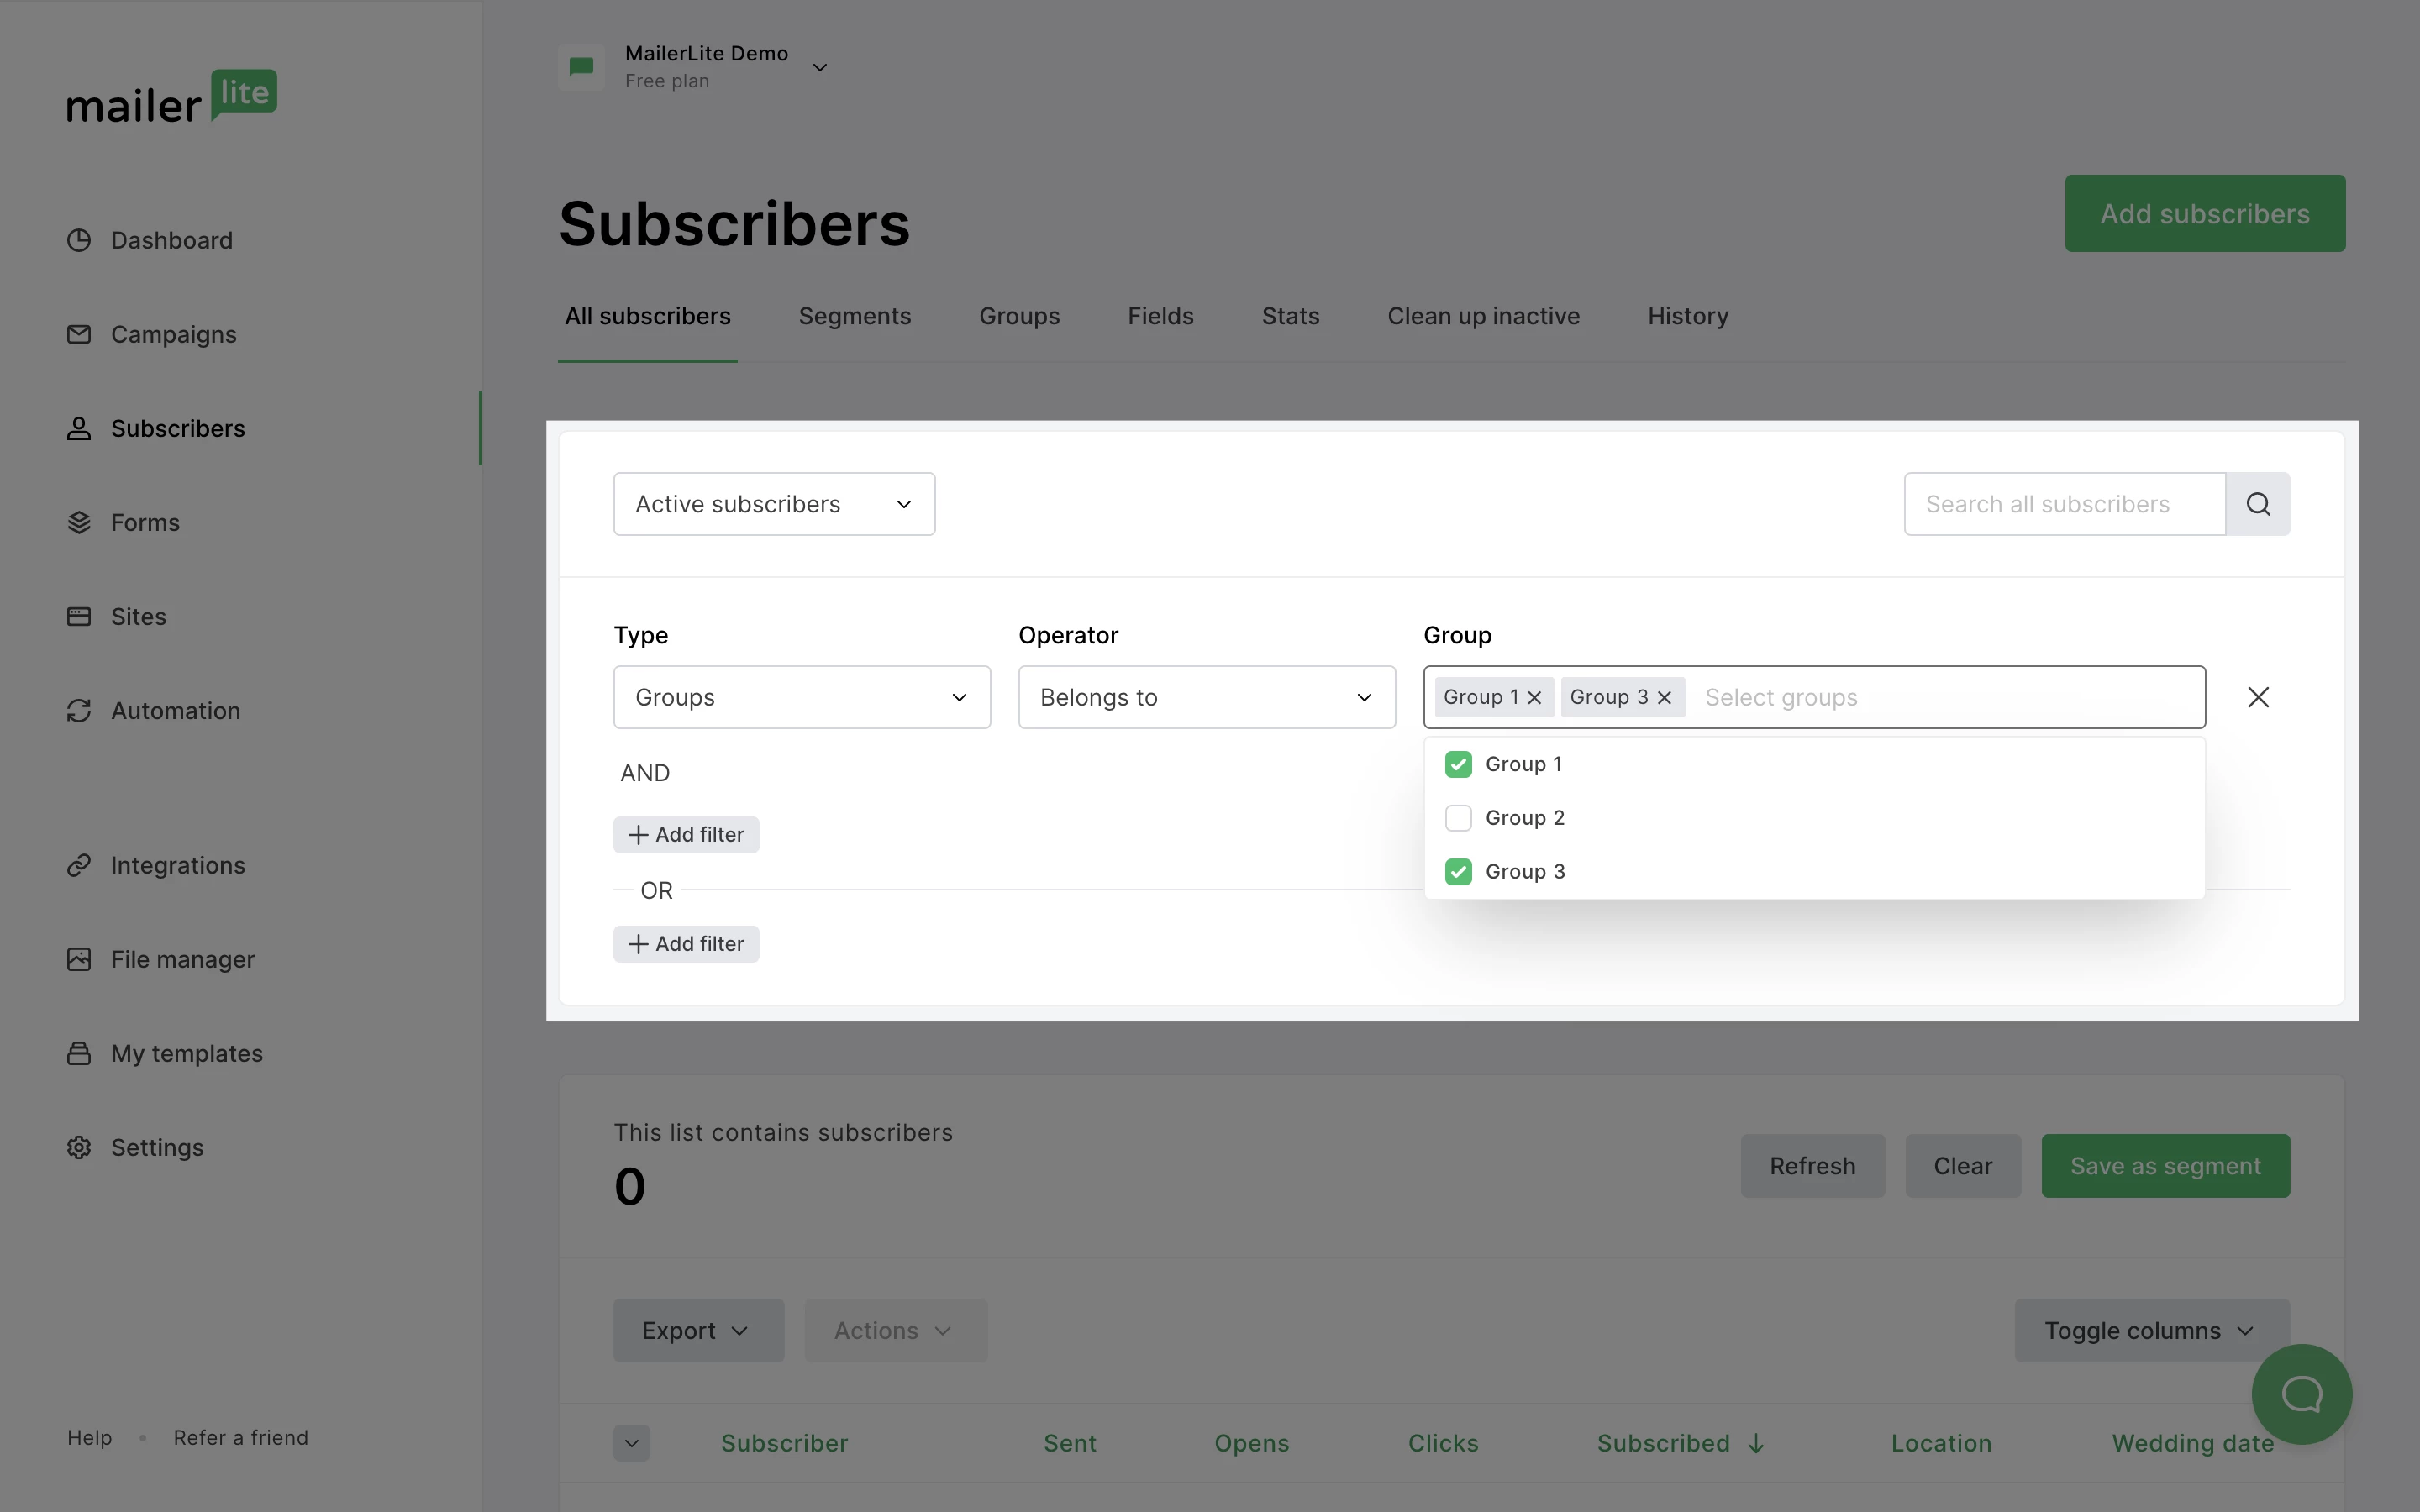Viewport: 2420px width, 1512px height.
Task: Open the live chat bubble icon
Action: (x=2301, y=1393)
